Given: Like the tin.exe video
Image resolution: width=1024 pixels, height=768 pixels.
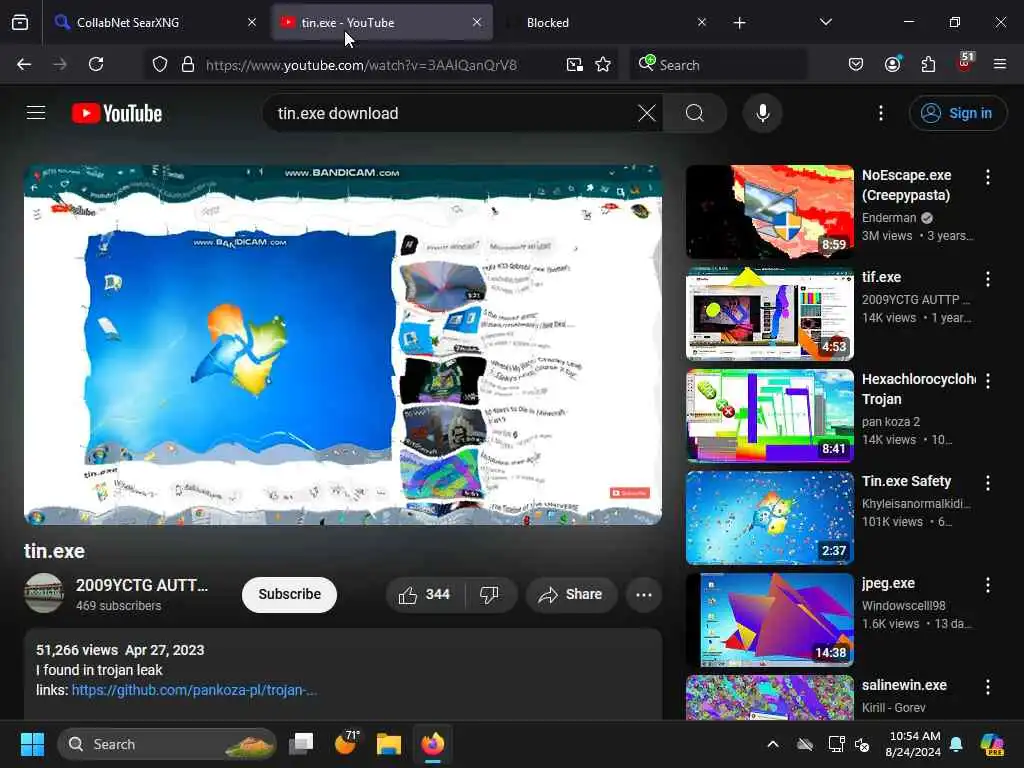Looking at the screenshot, I should coord(425,594).
